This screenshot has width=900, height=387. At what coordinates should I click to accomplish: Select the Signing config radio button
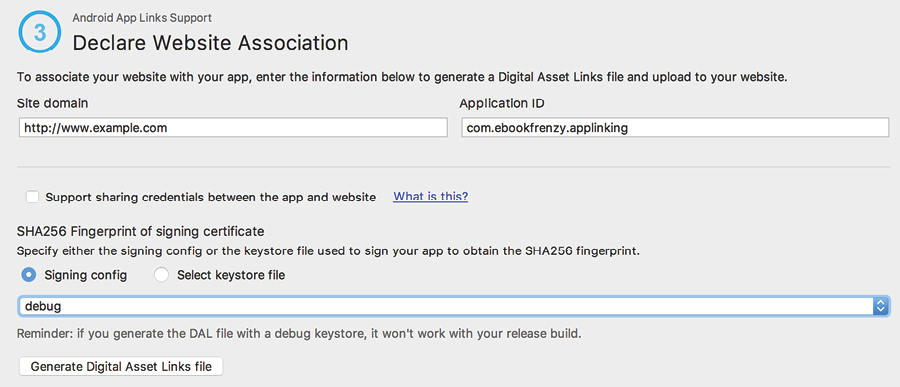click(x=28, y=275)
